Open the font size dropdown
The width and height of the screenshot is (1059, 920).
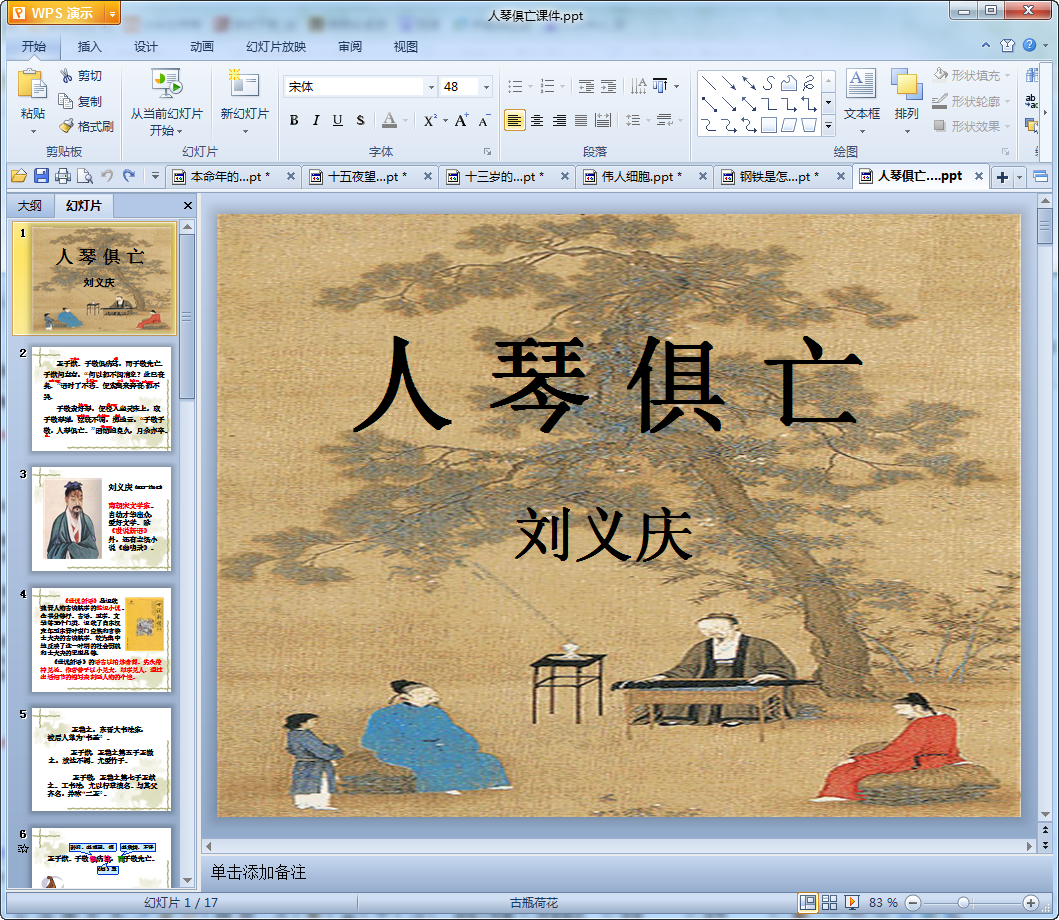(486, 86)
